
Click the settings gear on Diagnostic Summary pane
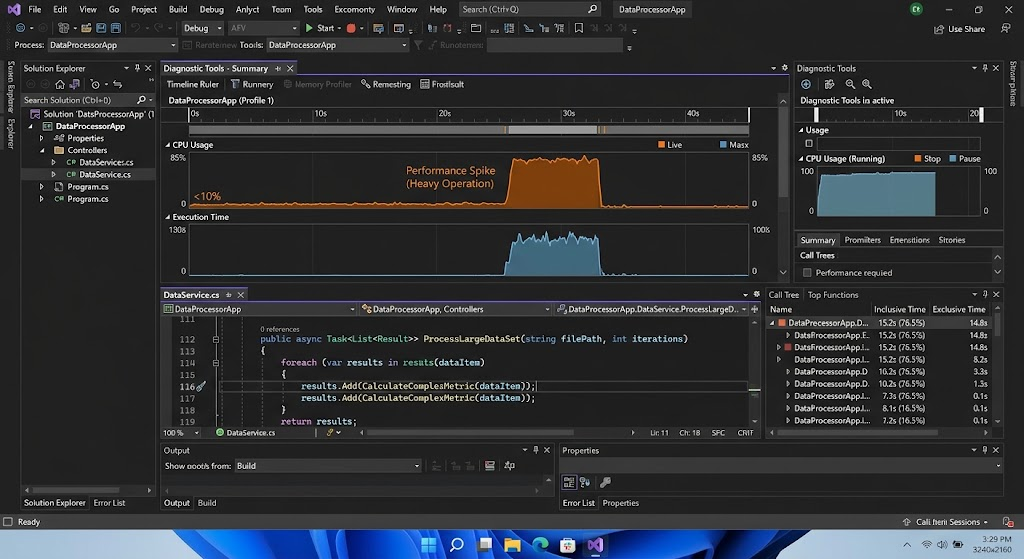point(784,68)
